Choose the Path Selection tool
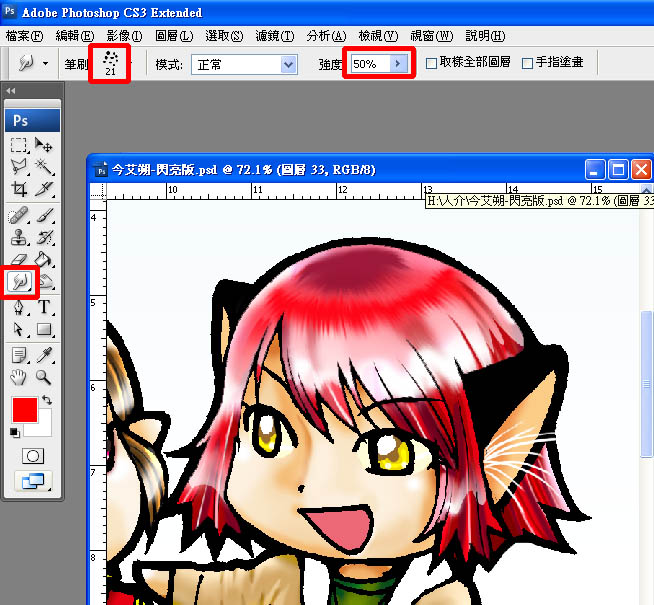 pyautogui.click(x=19, y=329)
